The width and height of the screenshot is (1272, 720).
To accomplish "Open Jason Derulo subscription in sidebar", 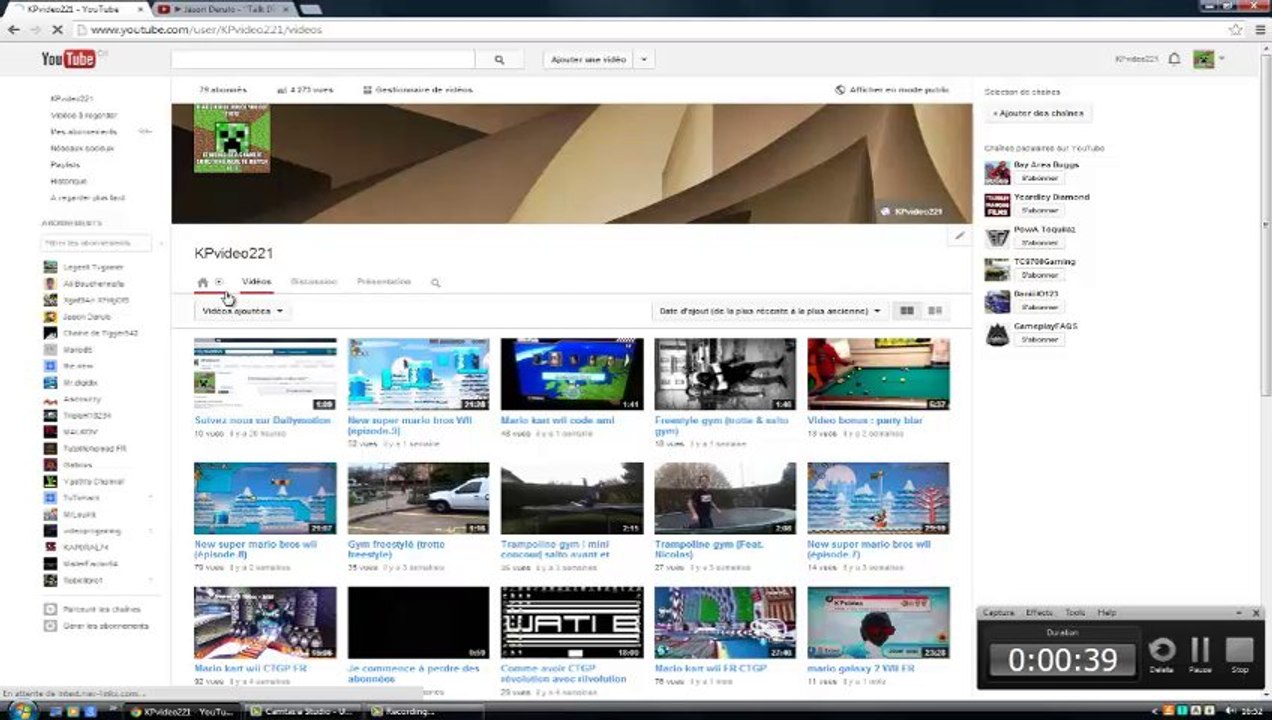I will 86,316.
